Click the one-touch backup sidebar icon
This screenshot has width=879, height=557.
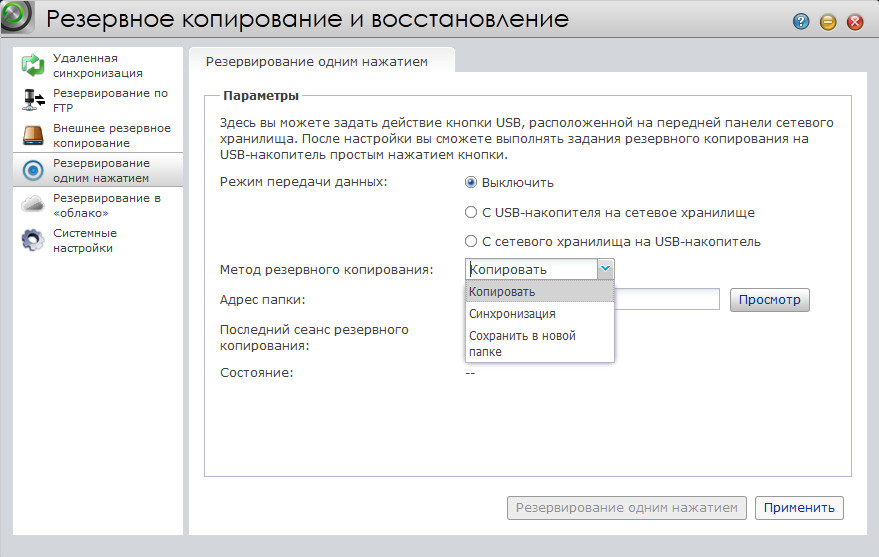pyautogui.click(x=34, y=170)
